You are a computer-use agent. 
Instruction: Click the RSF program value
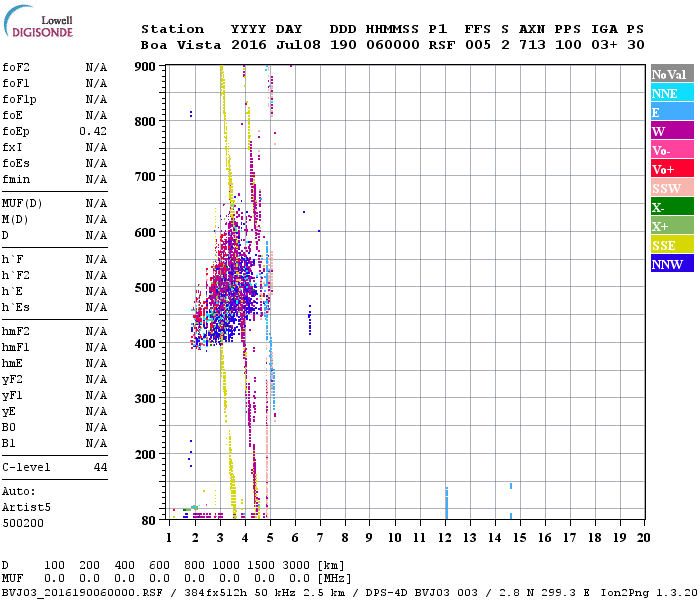pos(442,45)
